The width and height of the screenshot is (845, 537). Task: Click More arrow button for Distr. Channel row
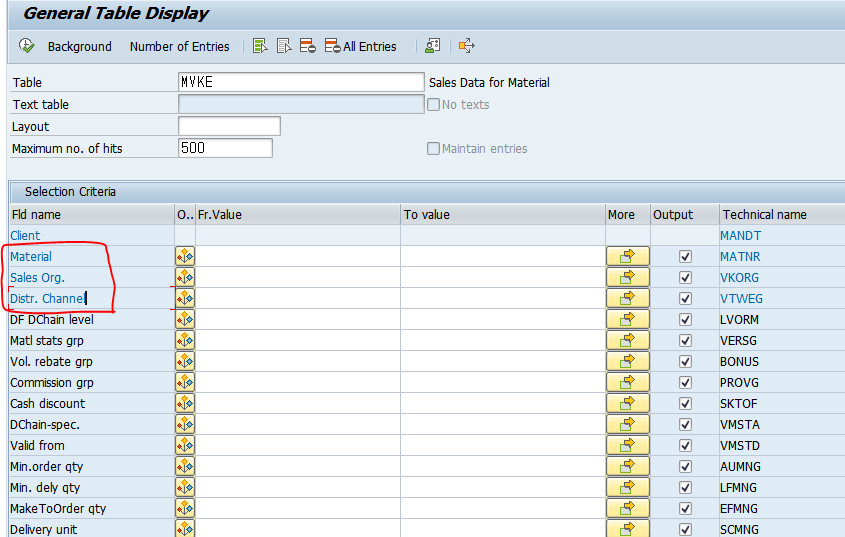pyautogui.click(x=627, y=298)
